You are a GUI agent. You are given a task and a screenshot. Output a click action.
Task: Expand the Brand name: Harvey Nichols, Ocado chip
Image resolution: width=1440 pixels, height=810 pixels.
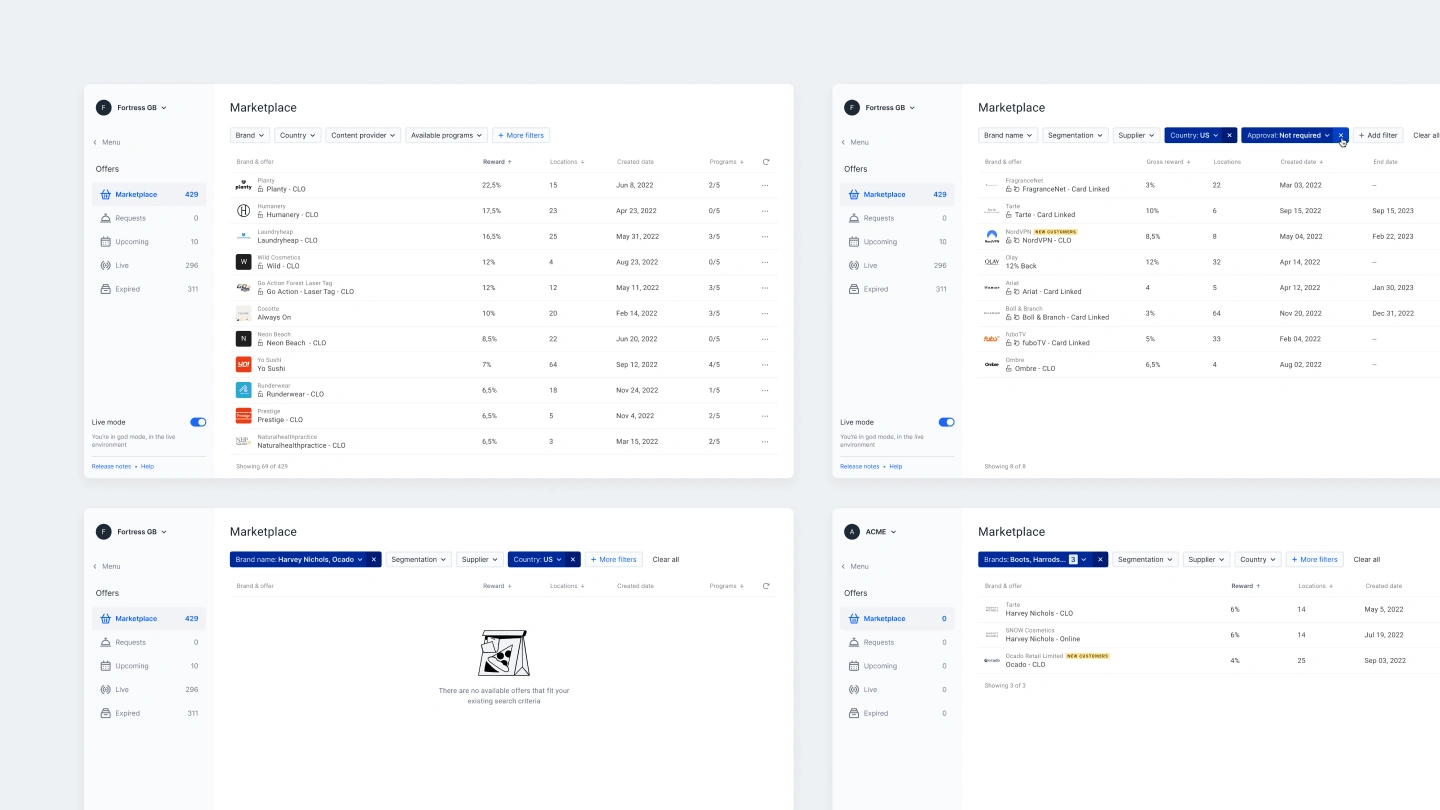298,560
